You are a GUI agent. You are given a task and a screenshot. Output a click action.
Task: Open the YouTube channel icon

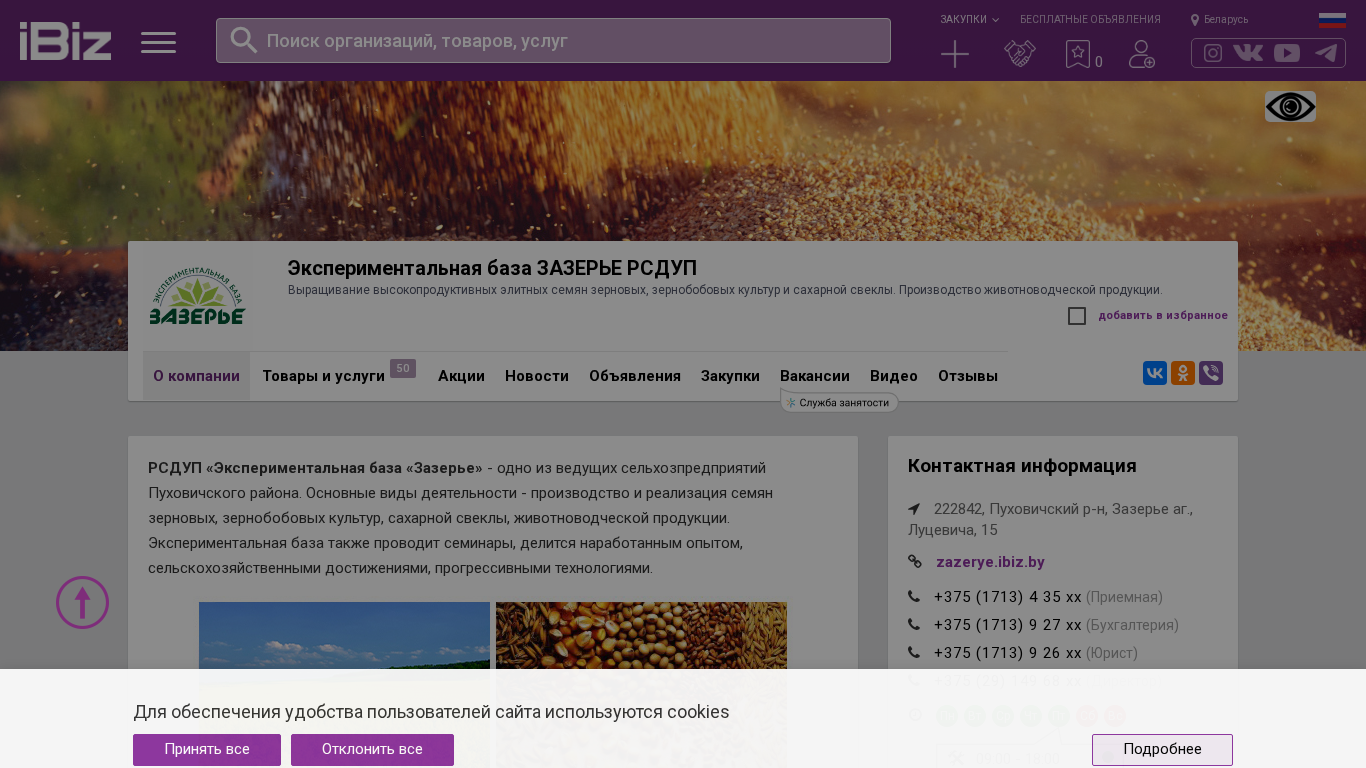(x=1287, y=53)
